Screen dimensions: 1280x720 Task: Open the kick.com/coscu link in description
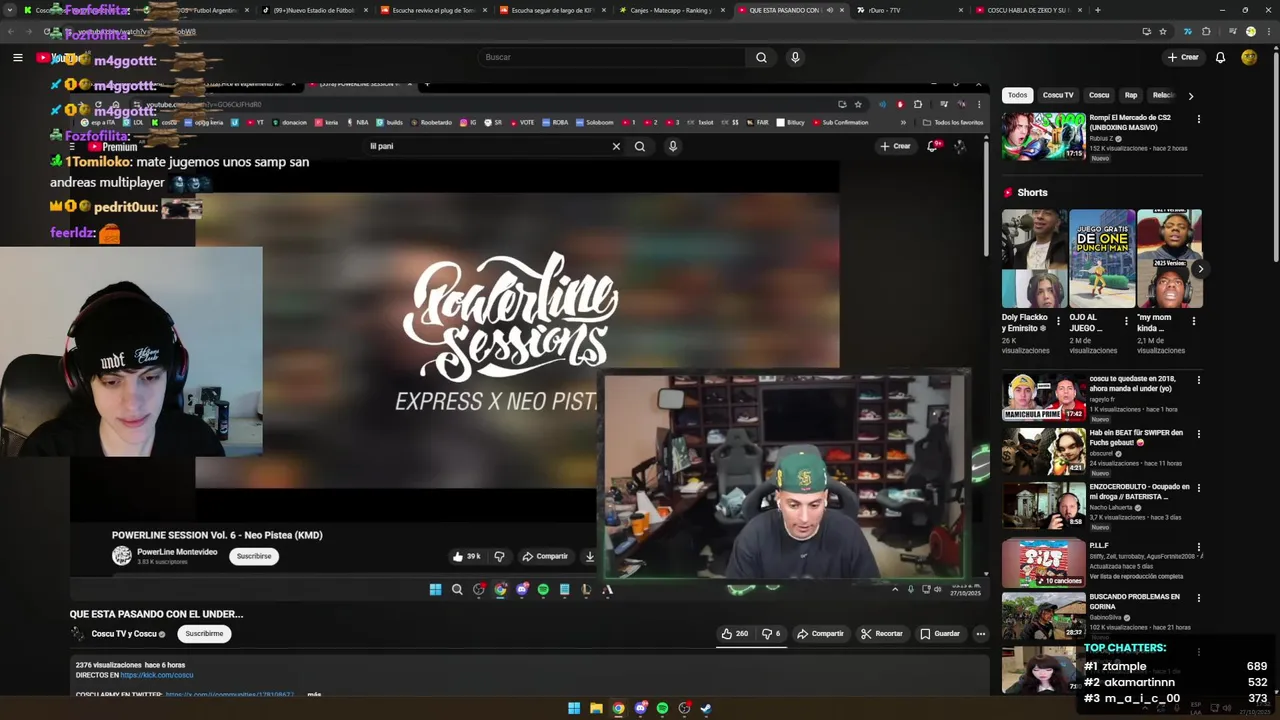coord(157,675)
